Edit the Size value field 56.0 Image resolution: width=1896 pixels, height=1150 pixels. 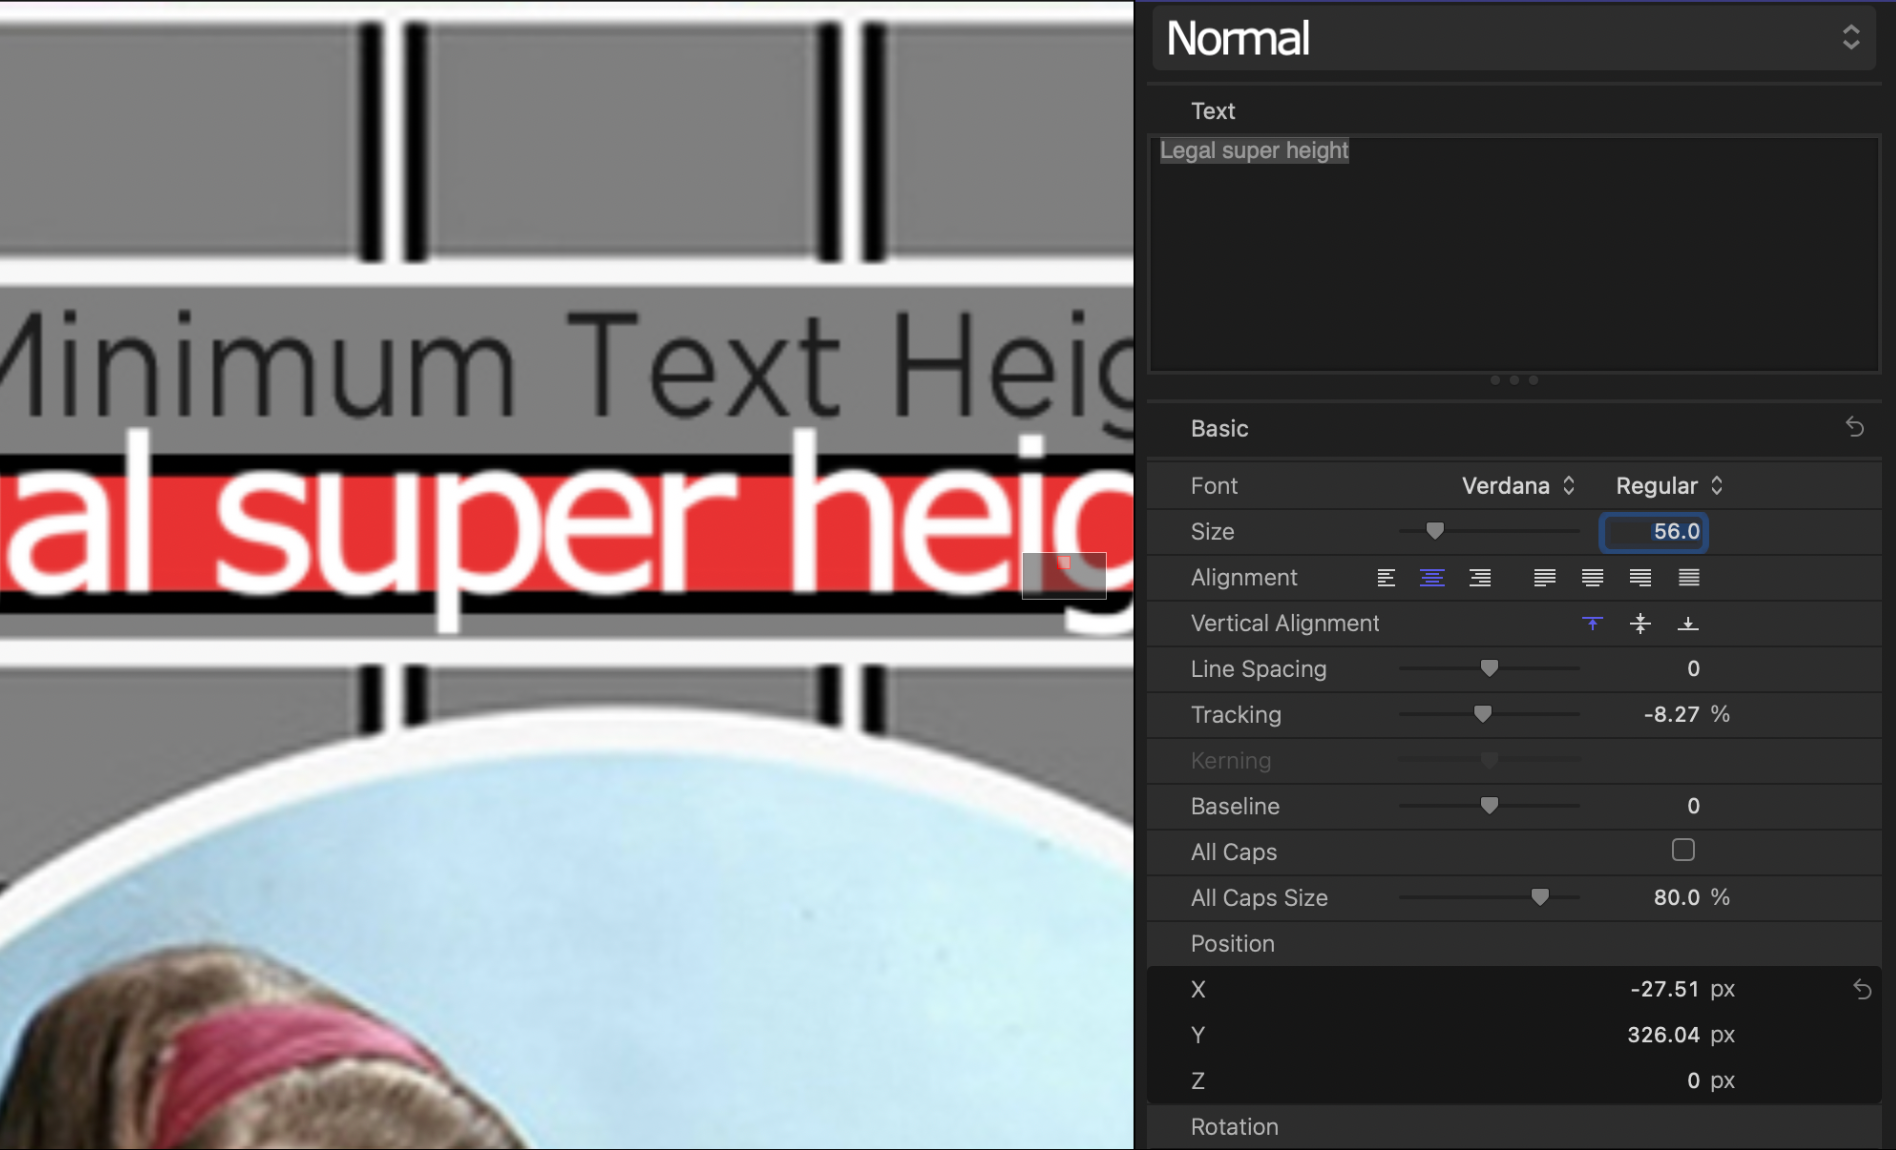[1654, 532]
